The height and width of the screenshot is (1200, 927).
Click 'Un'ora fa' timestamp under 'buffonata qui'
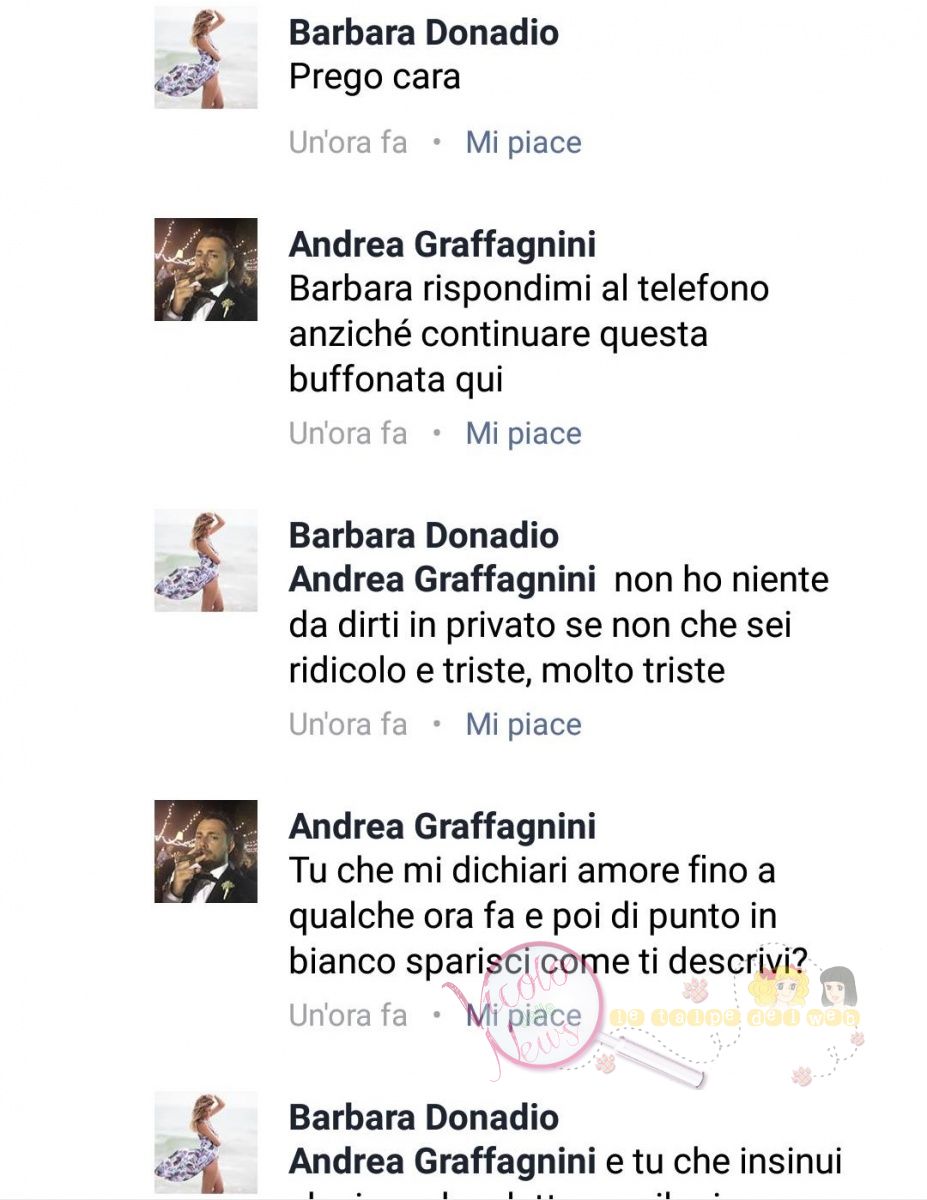coord(348,434)
